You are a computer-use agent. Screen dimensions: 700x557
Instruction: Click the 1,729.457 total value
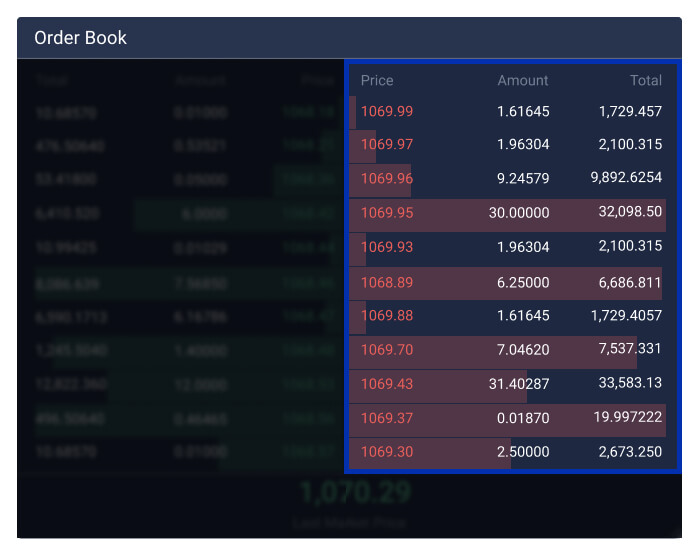point(630,111)
